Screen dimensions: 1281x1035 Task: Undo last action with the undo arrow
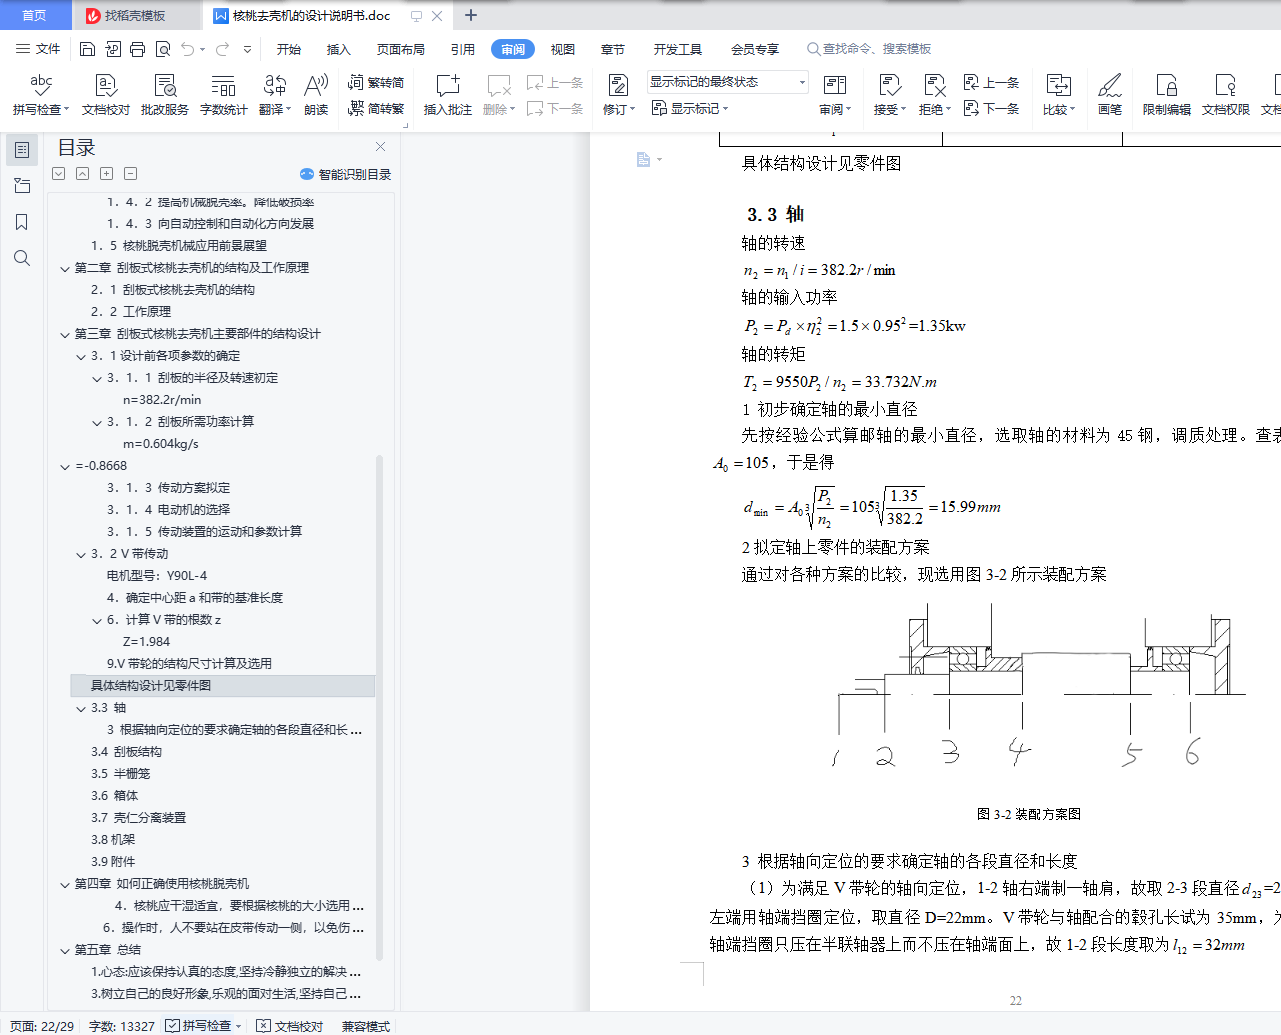[x=187, y=49]
